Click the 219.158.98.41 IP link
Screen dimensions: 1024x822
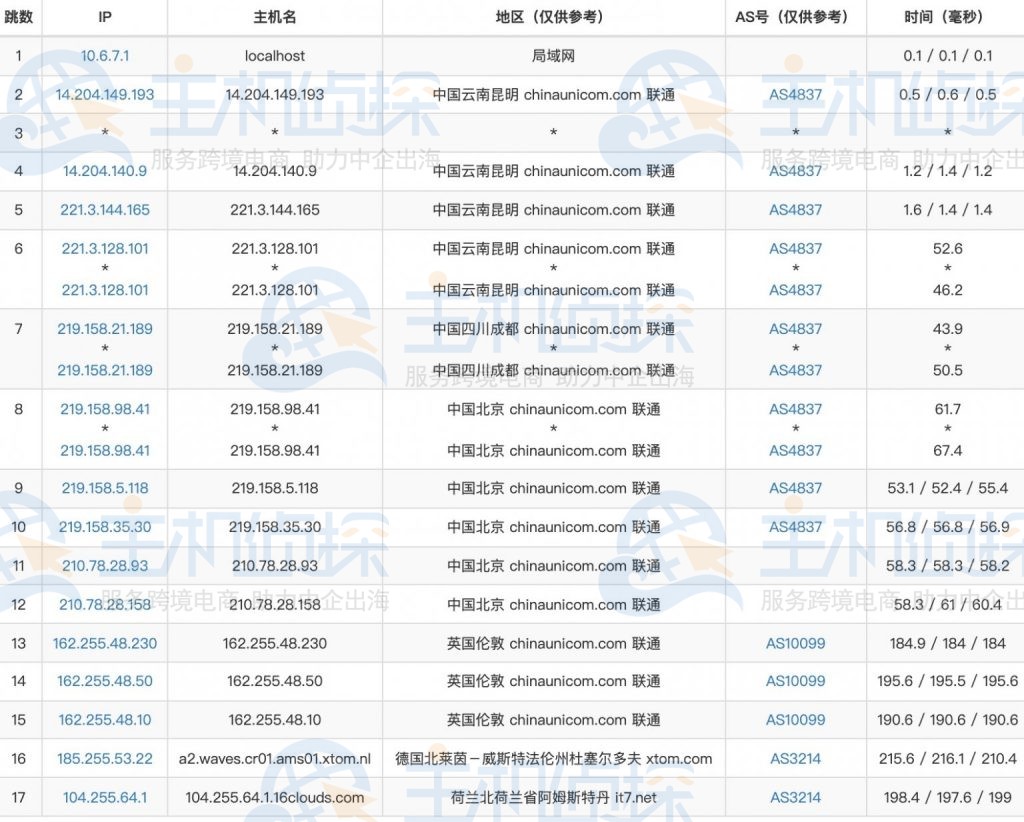pos(104,409)
